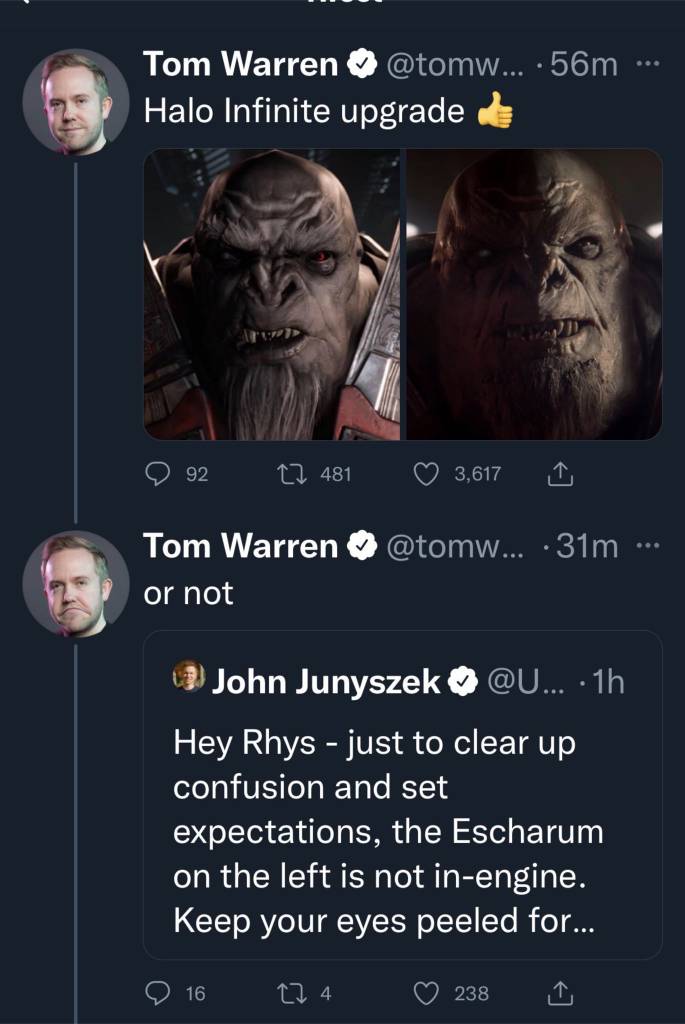685x1024 pixels.
Task: Tap John Junyszek's small avatar in quote
Action: point(189,678)
